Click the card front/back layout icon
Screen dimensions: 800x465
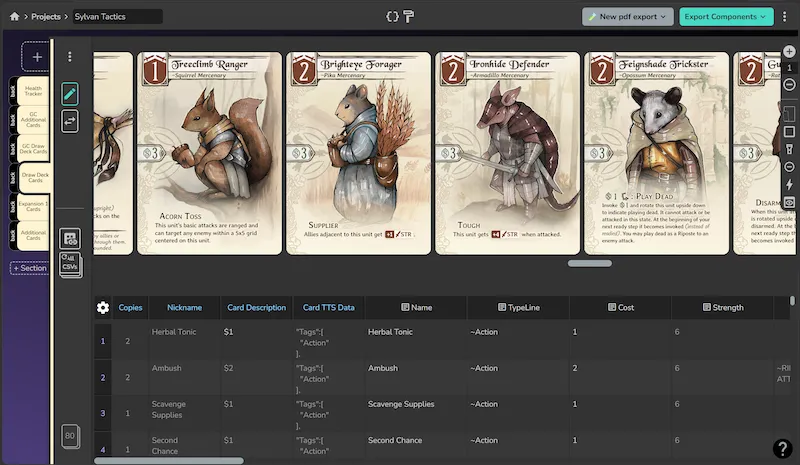[x=789, y=113]
